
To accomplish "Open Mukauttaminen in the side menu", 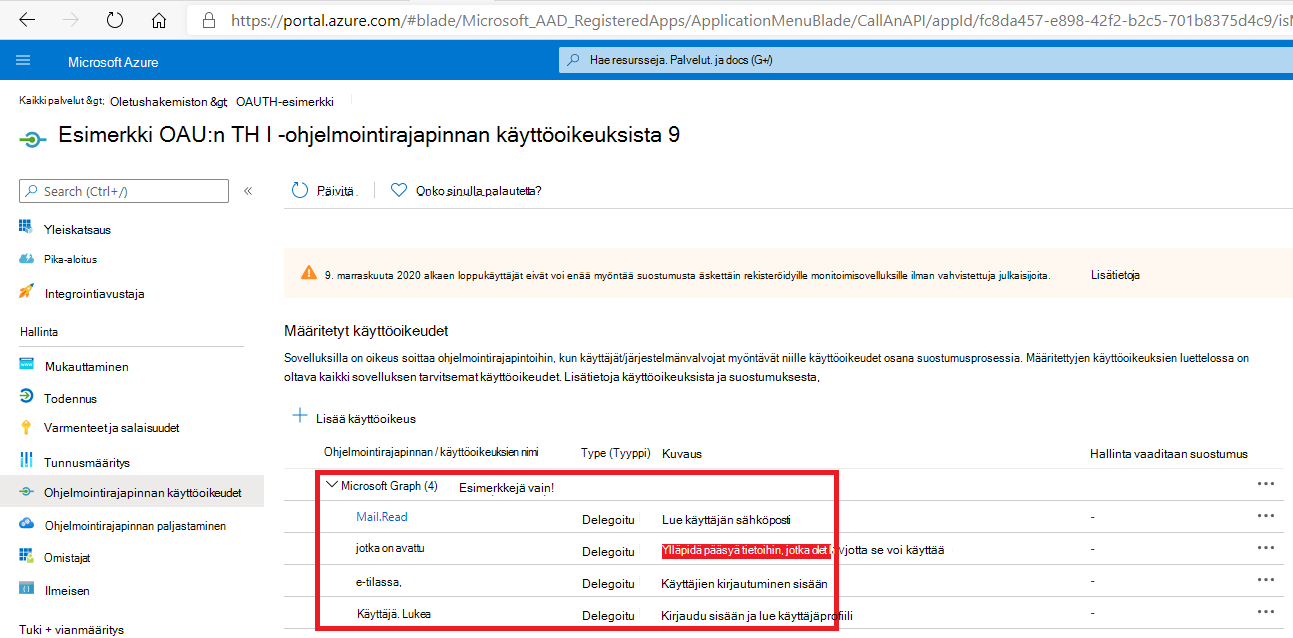I will (x=86, y=367).
